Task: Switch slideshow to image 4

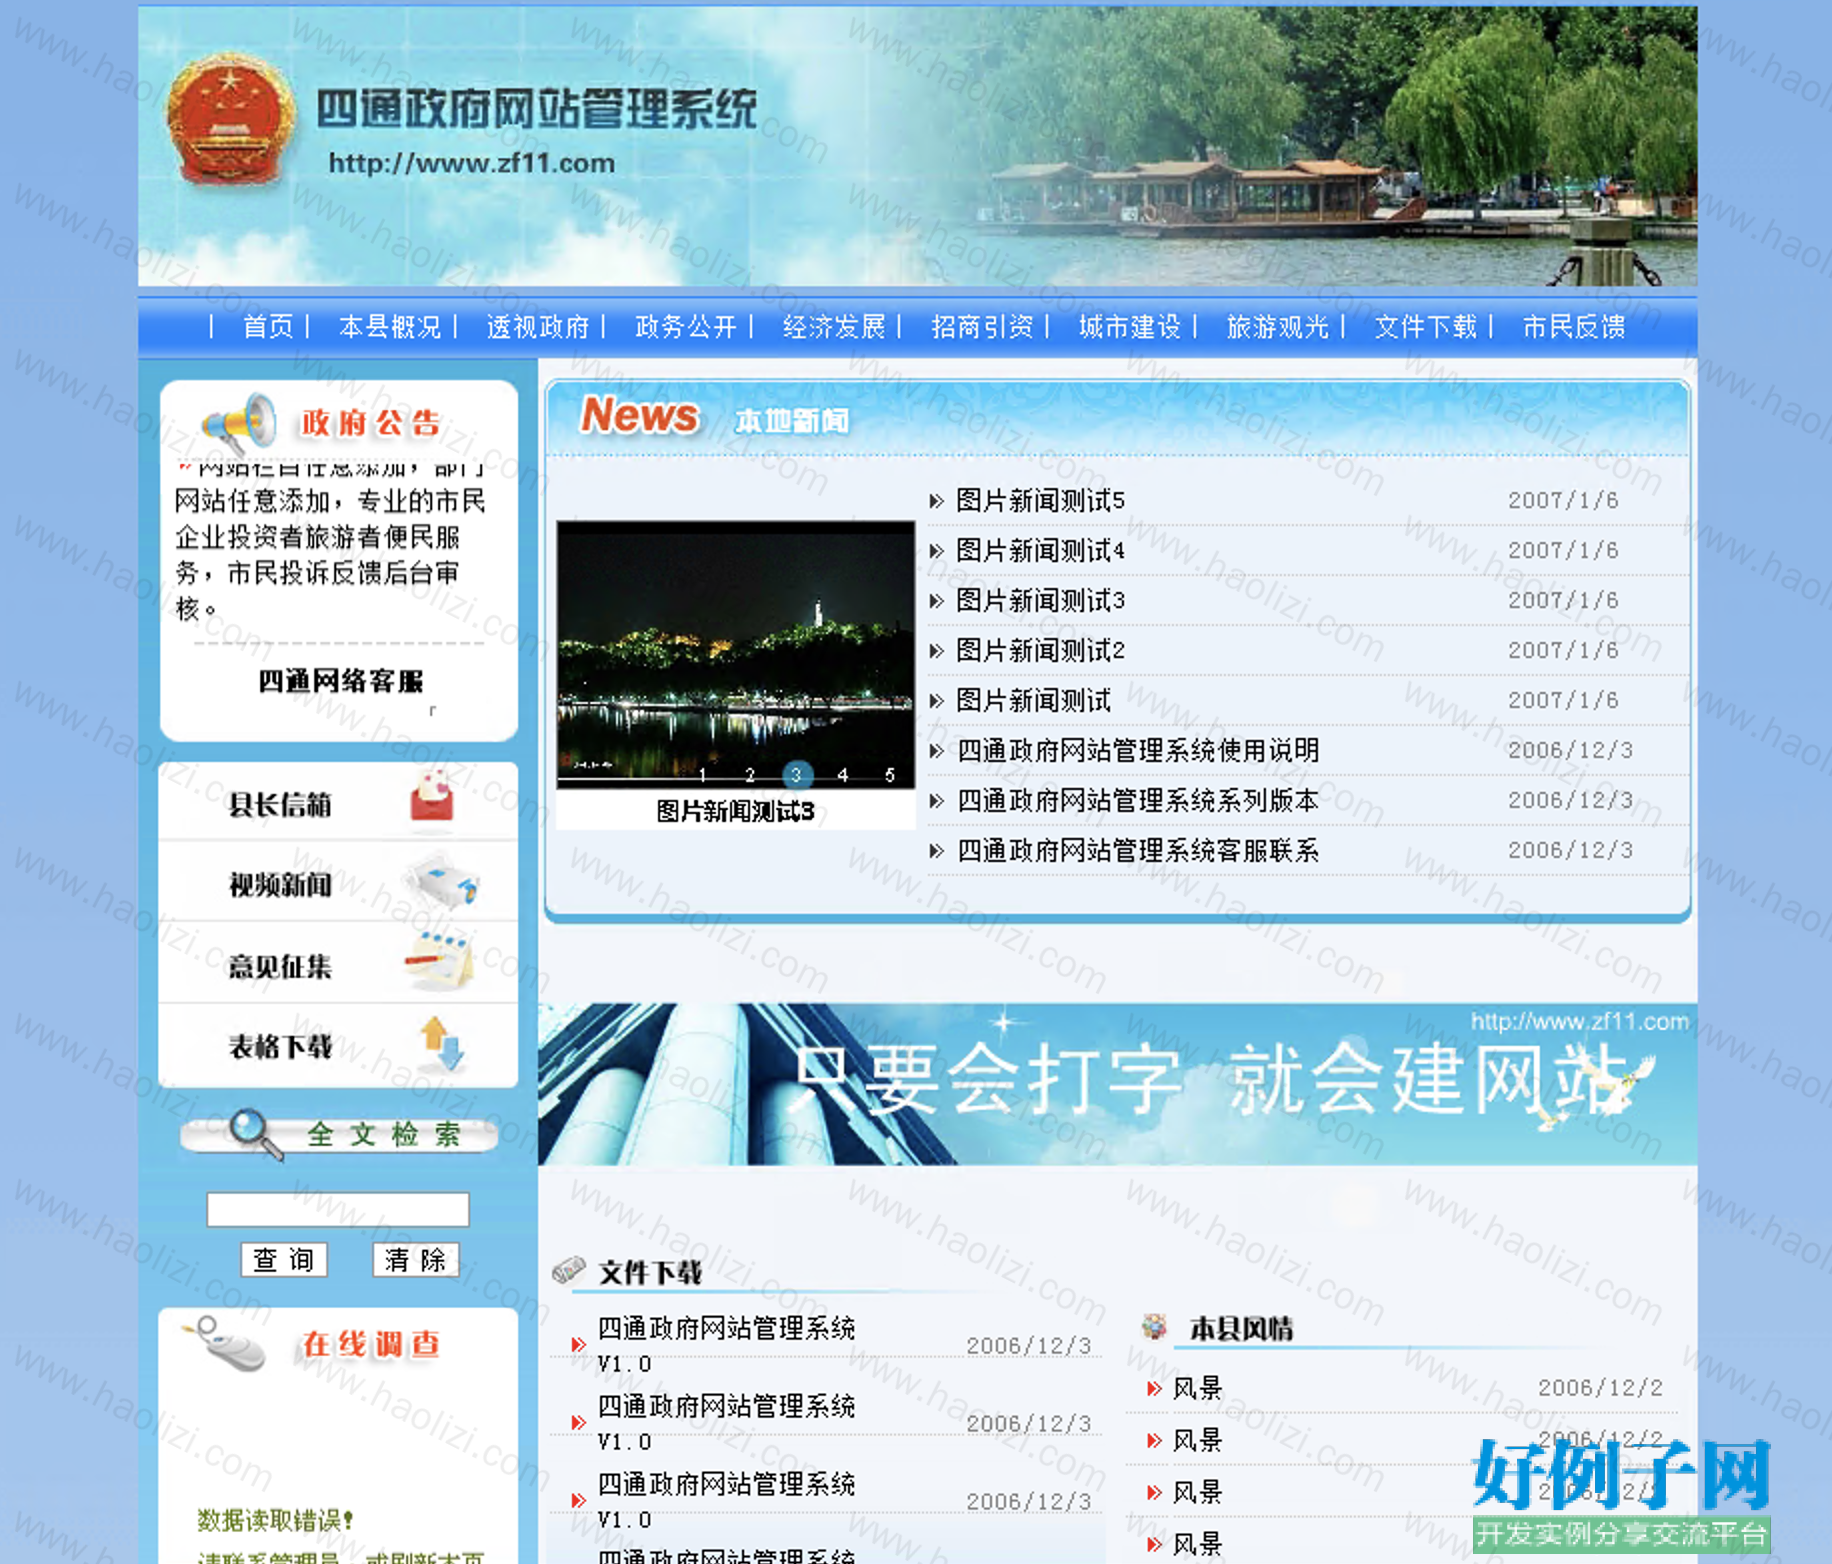Action: [843, 775]
